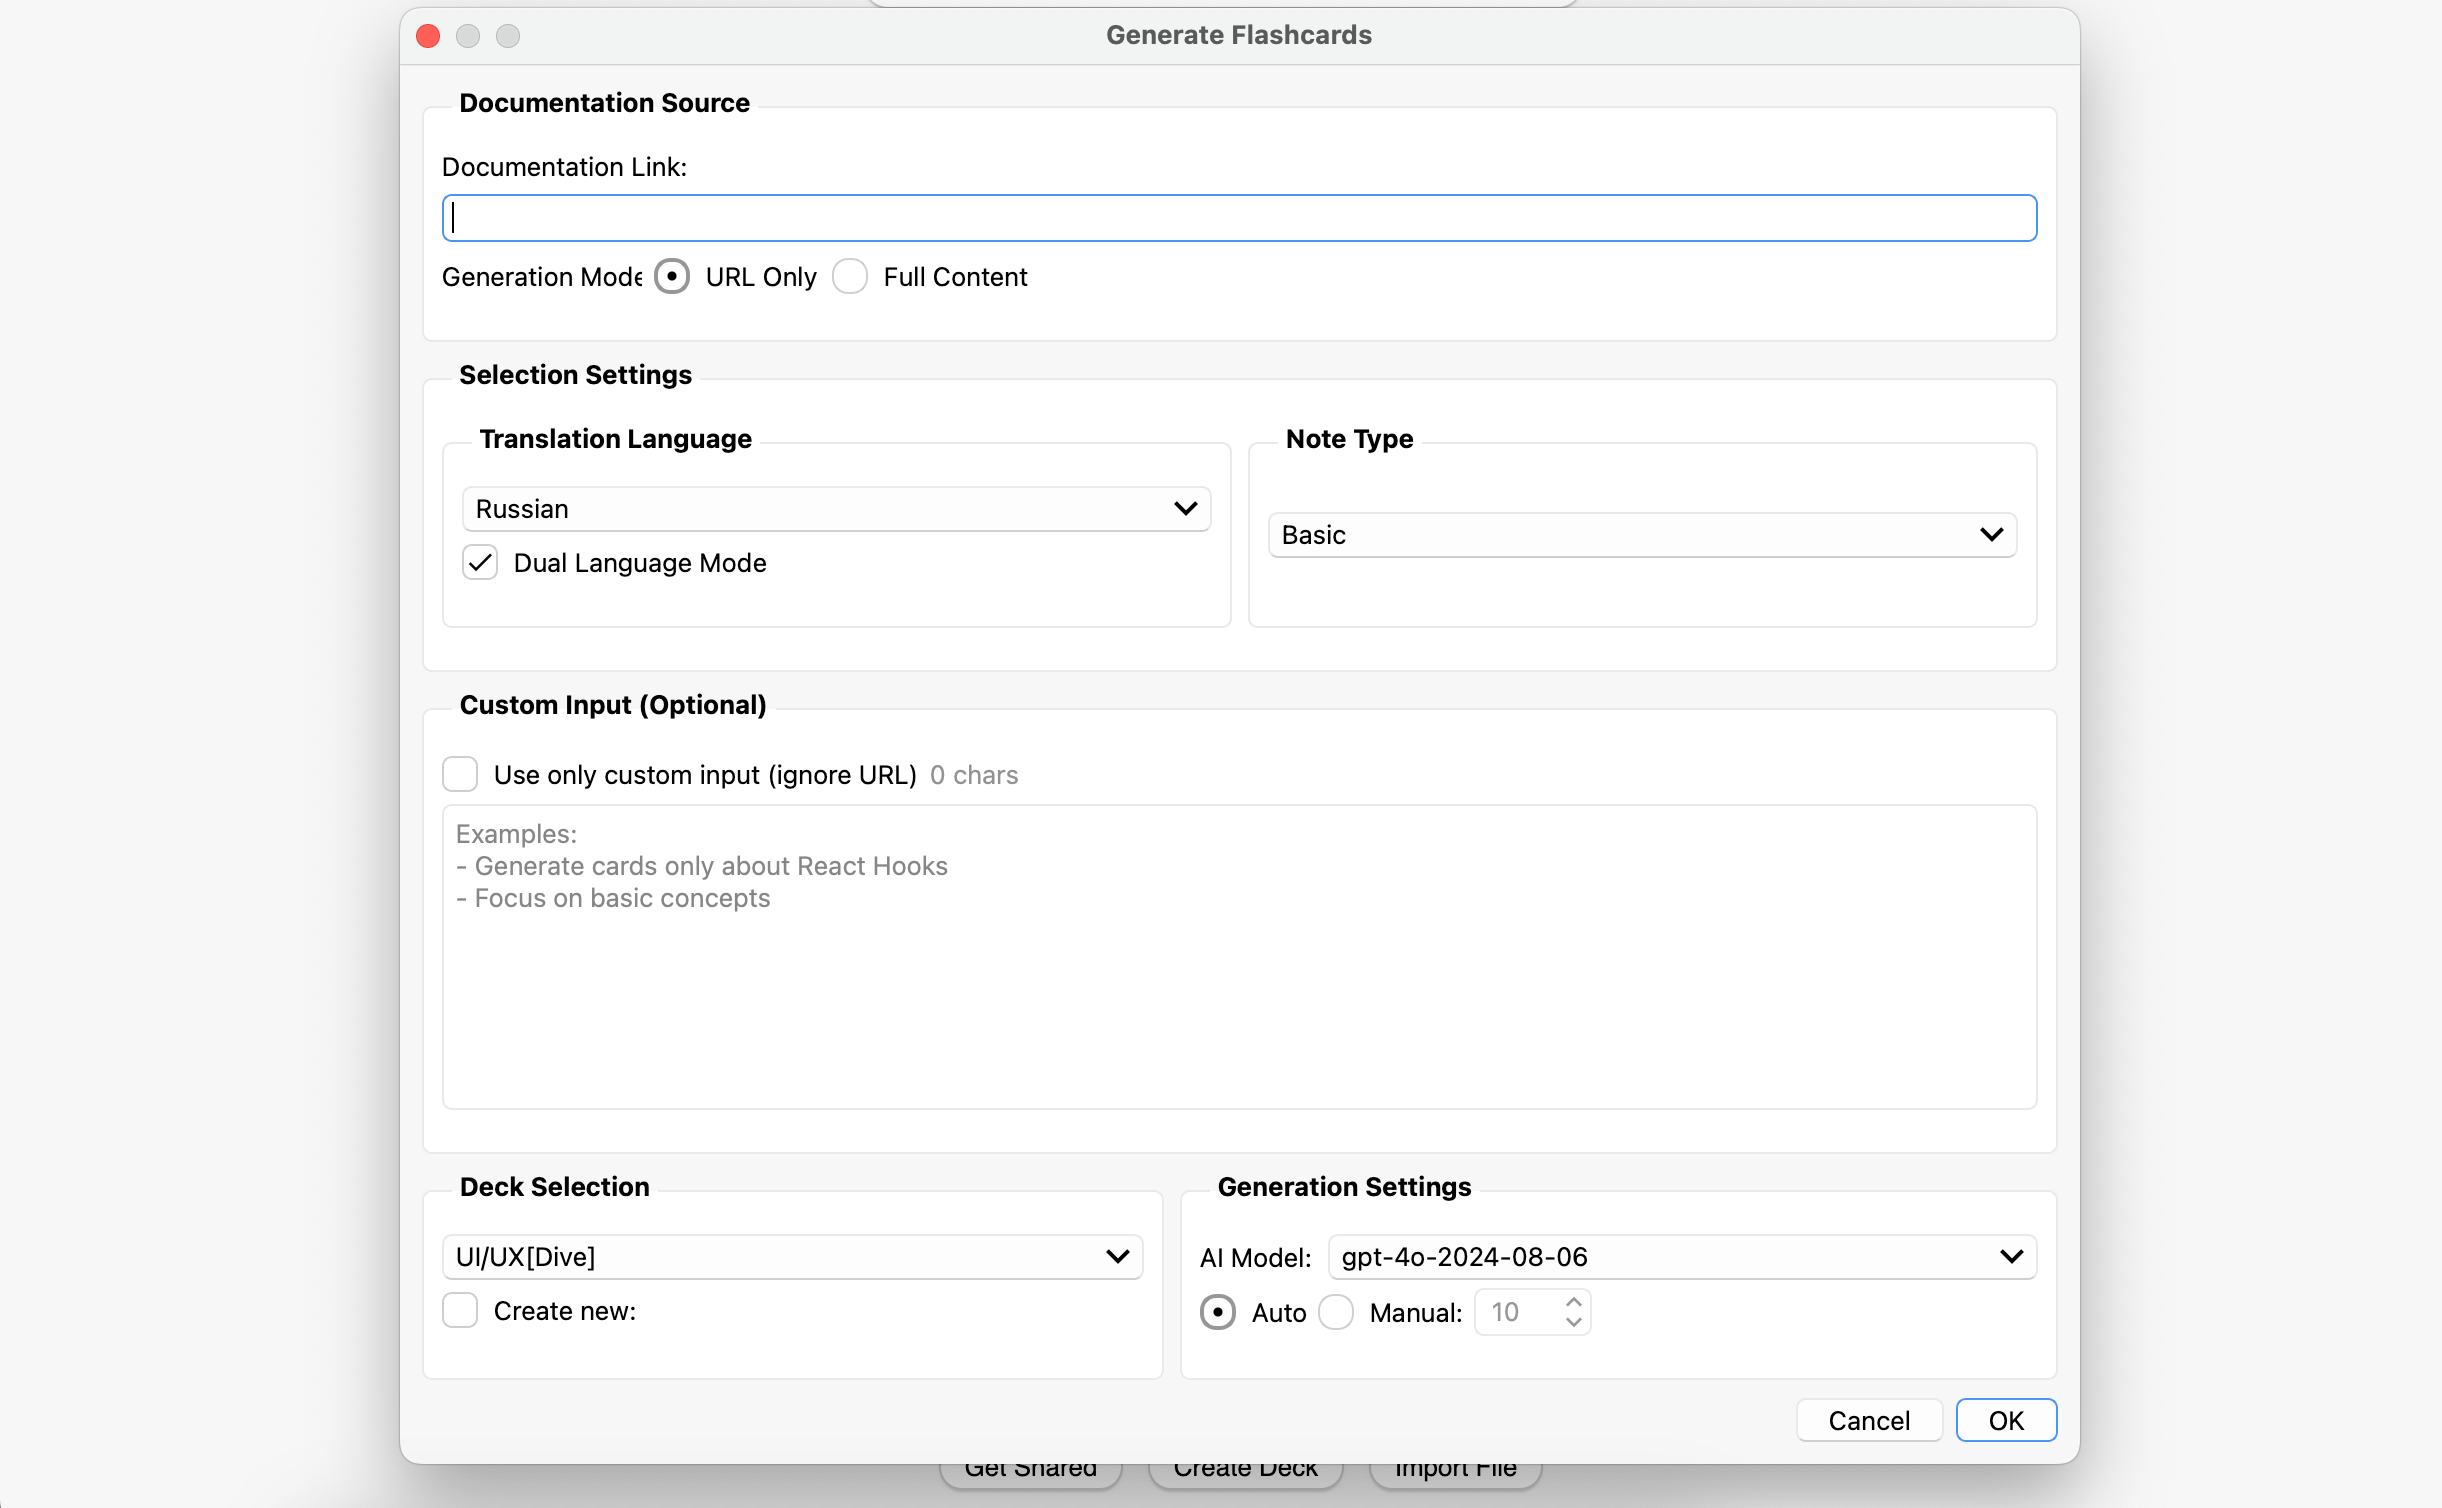Select Manual card count option
The height and width of the screenshot is (1508, 2442).
[1336, 1313]
